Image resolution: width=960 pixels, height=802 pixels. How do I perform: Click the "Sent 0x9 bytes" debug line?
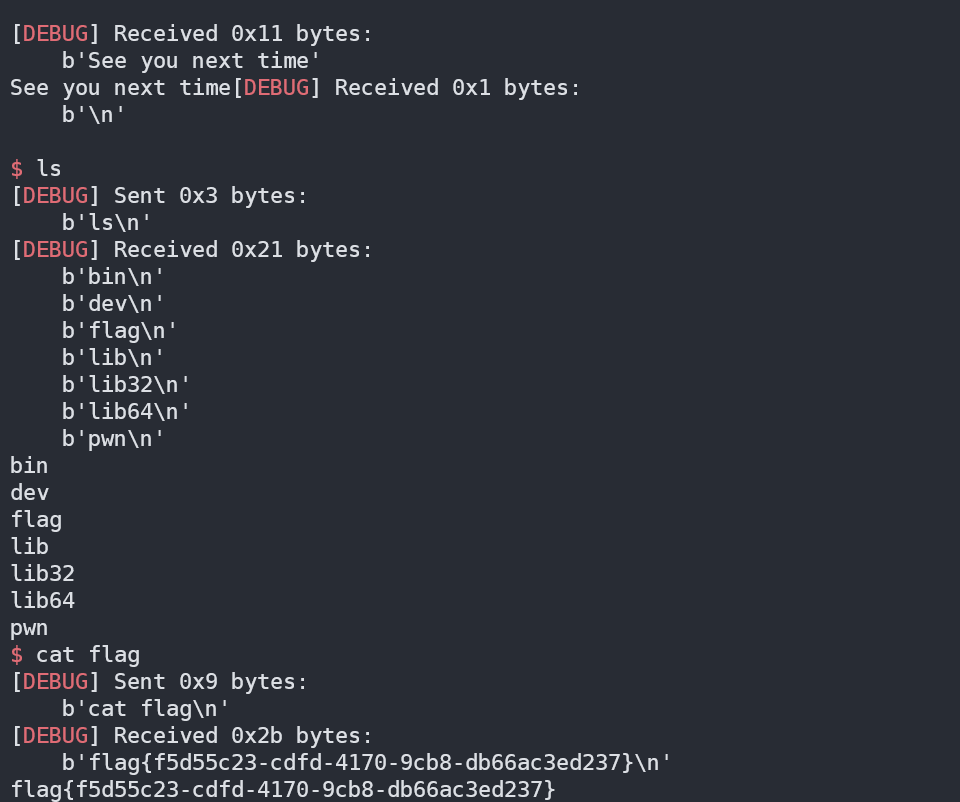[x=210, y=682]
